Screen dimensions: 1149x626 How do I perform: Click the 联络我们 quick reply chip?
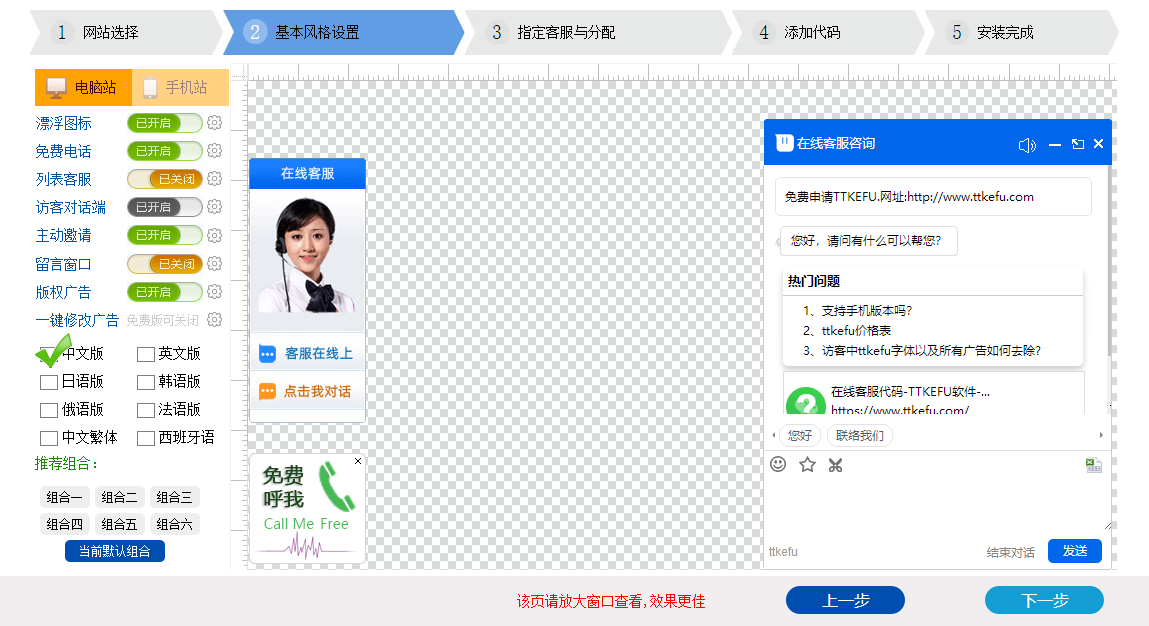pos(860,435)
